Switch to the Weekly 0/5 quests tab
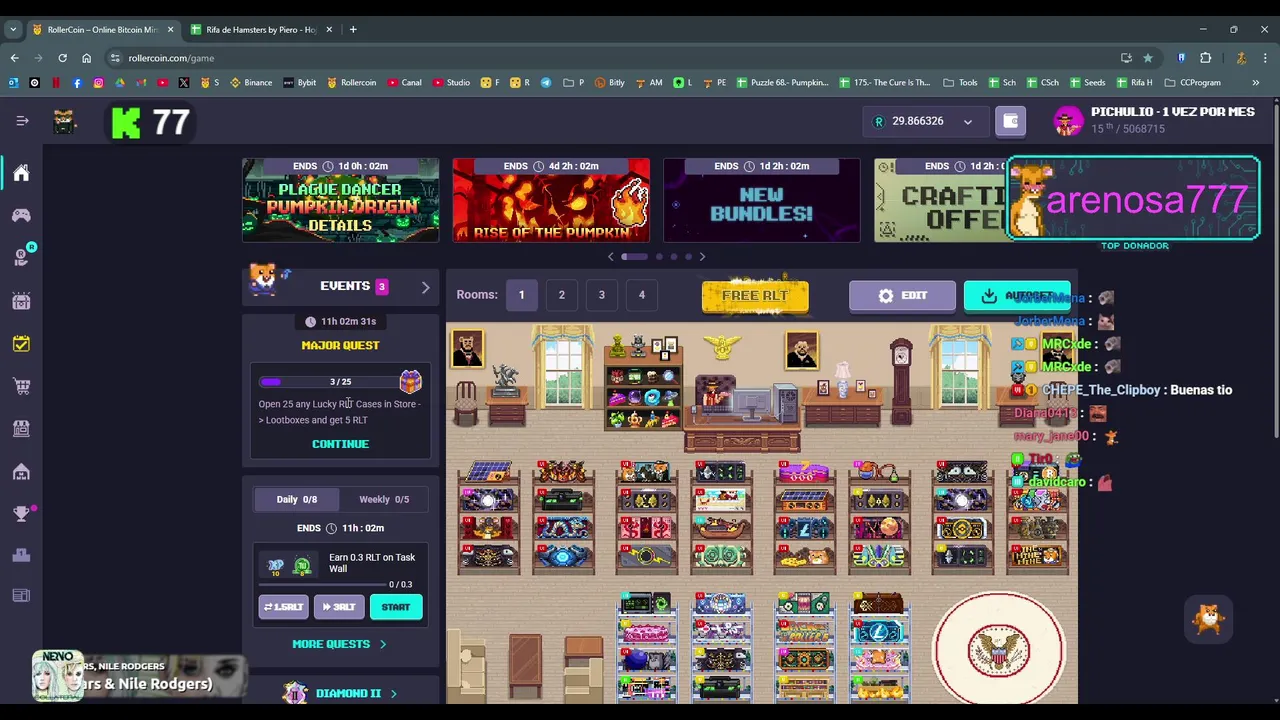This screenshot has width=1280, height=720. 384,499
